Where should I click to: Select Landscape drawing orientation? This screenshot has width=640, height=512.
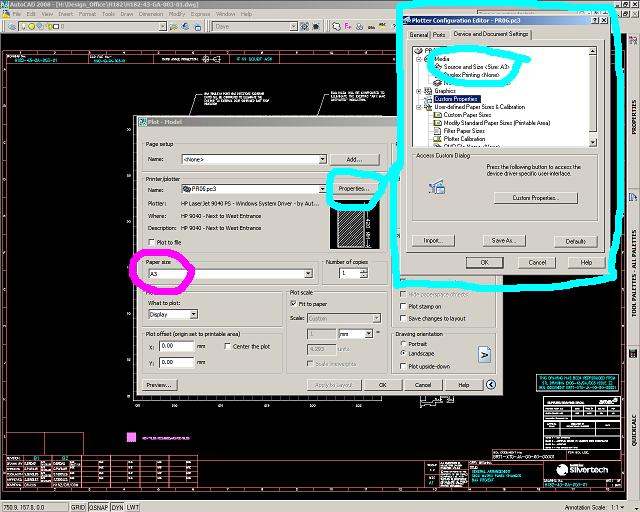tap(403, 353)
